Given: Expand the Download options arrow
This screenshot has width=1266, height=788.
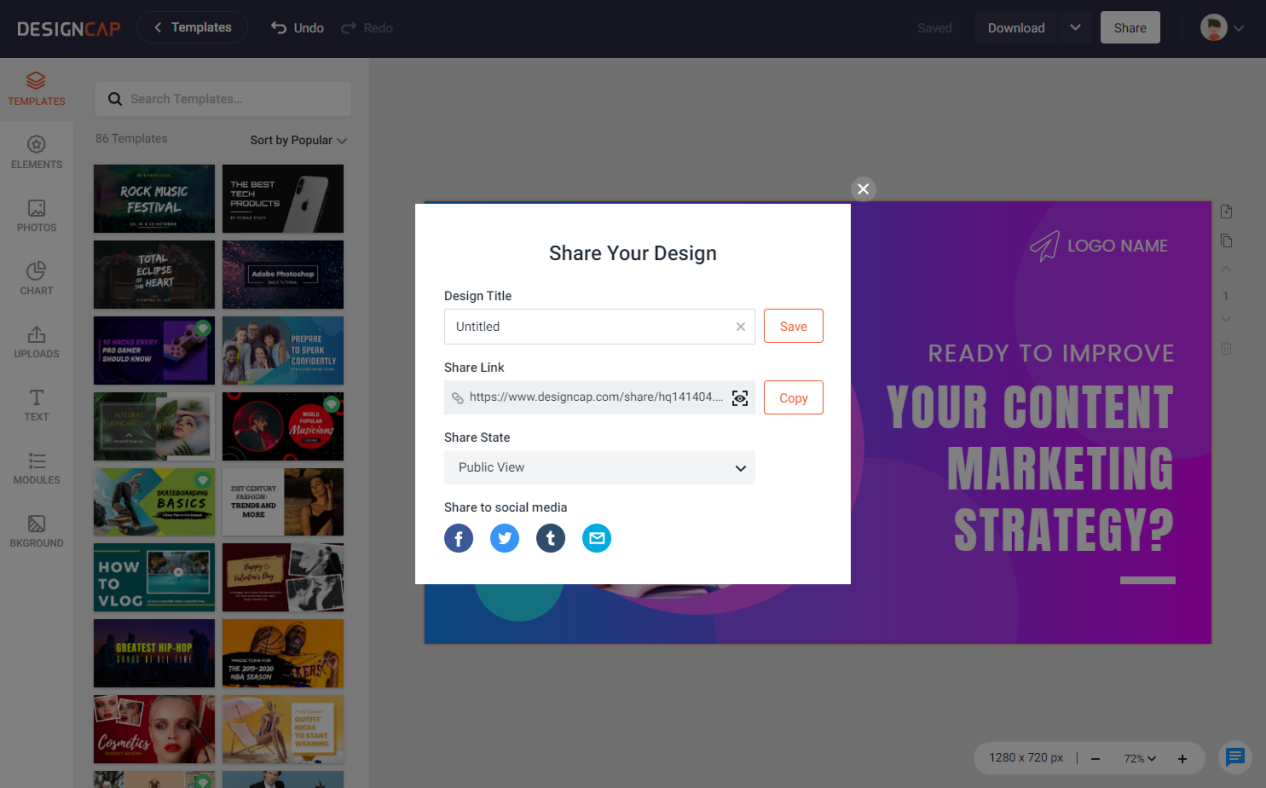Looking at the screenshot, I should 1076,28.
